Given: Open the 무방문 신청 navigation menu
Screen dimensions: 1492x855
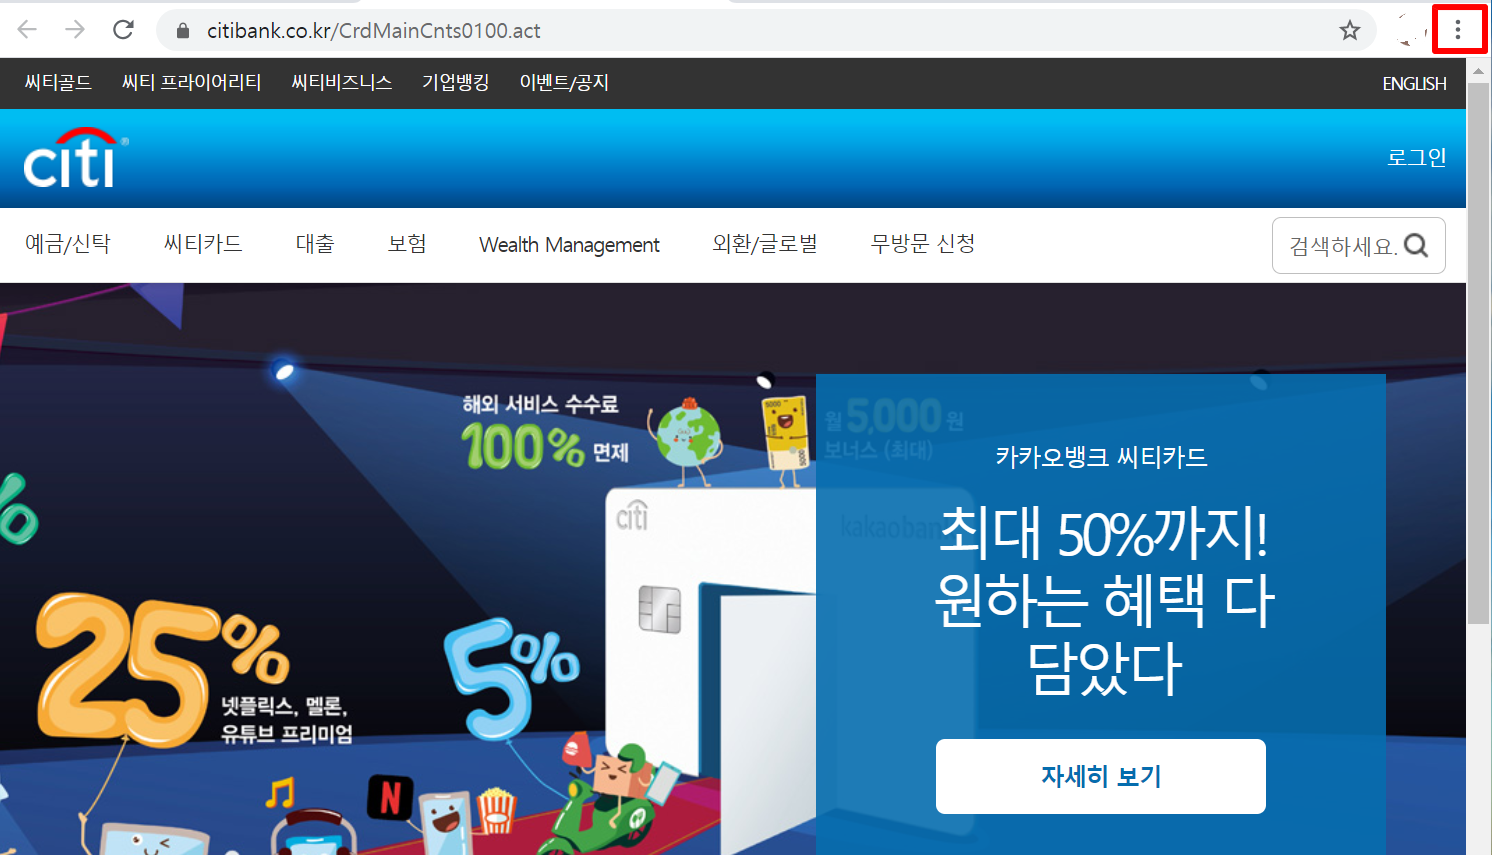Looking at the screenshot, I should pyautogui.click(x=923, y=244).
